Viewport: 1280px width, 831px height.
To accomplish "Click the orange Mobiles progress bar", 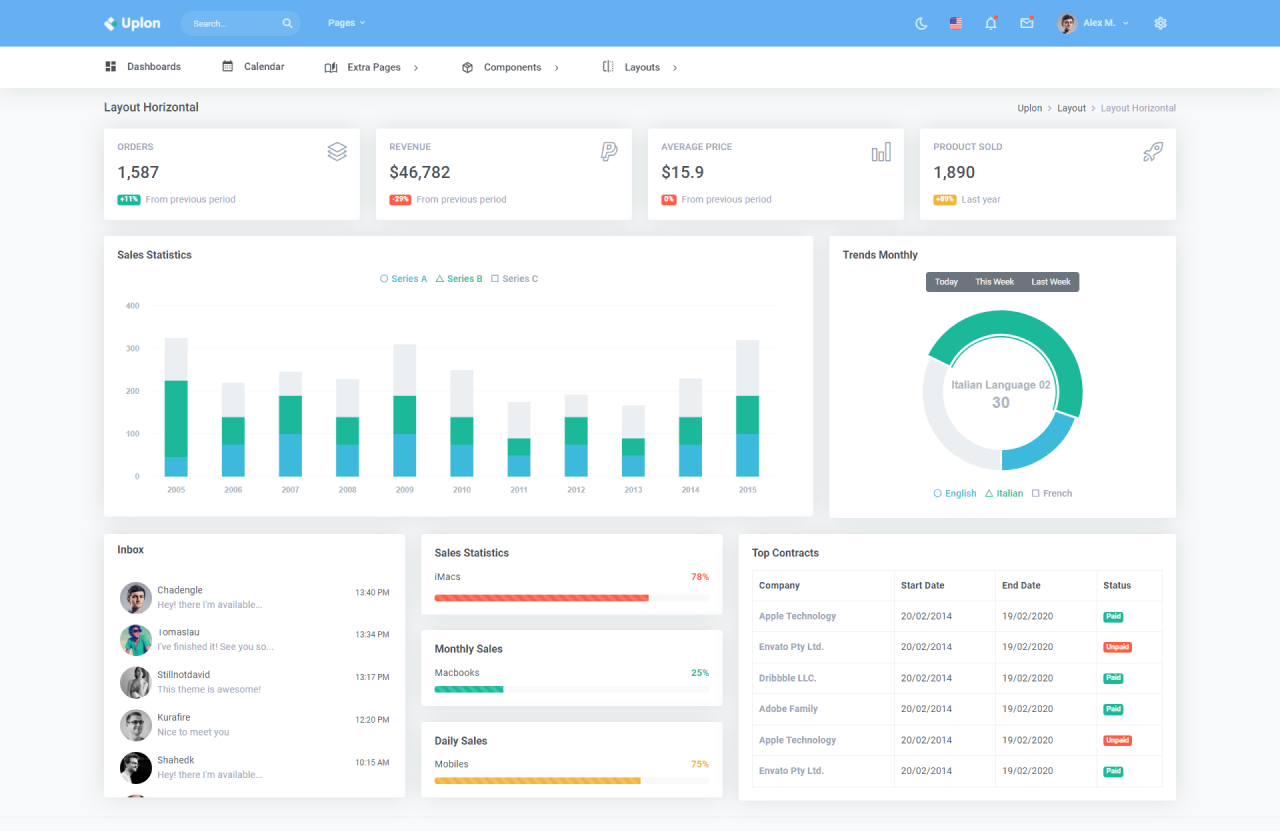I will [x=537, y=780].
